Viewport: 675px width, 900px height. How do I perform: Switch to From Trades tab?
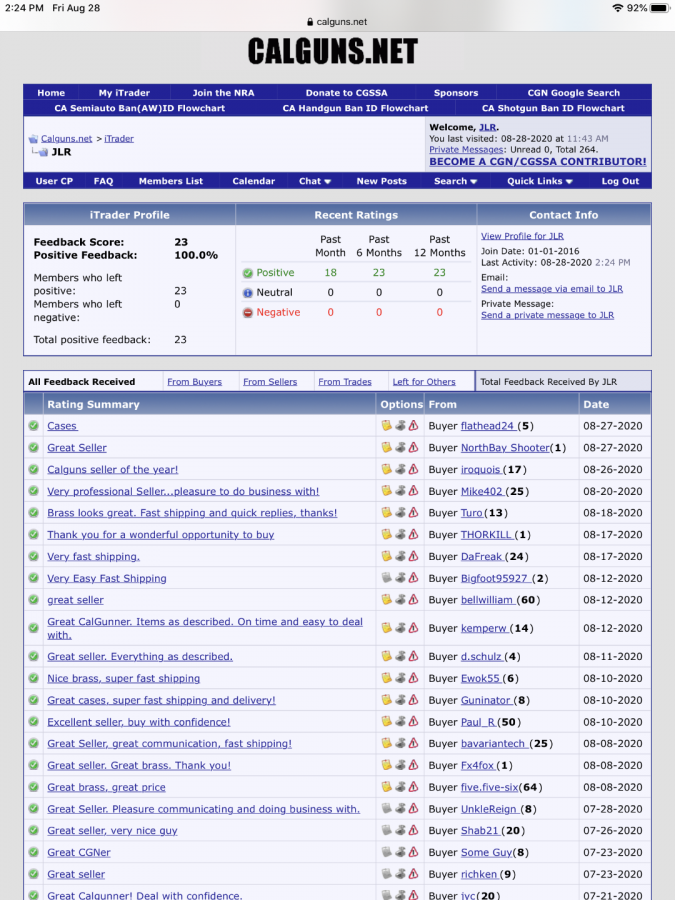(x=345, y=382)
